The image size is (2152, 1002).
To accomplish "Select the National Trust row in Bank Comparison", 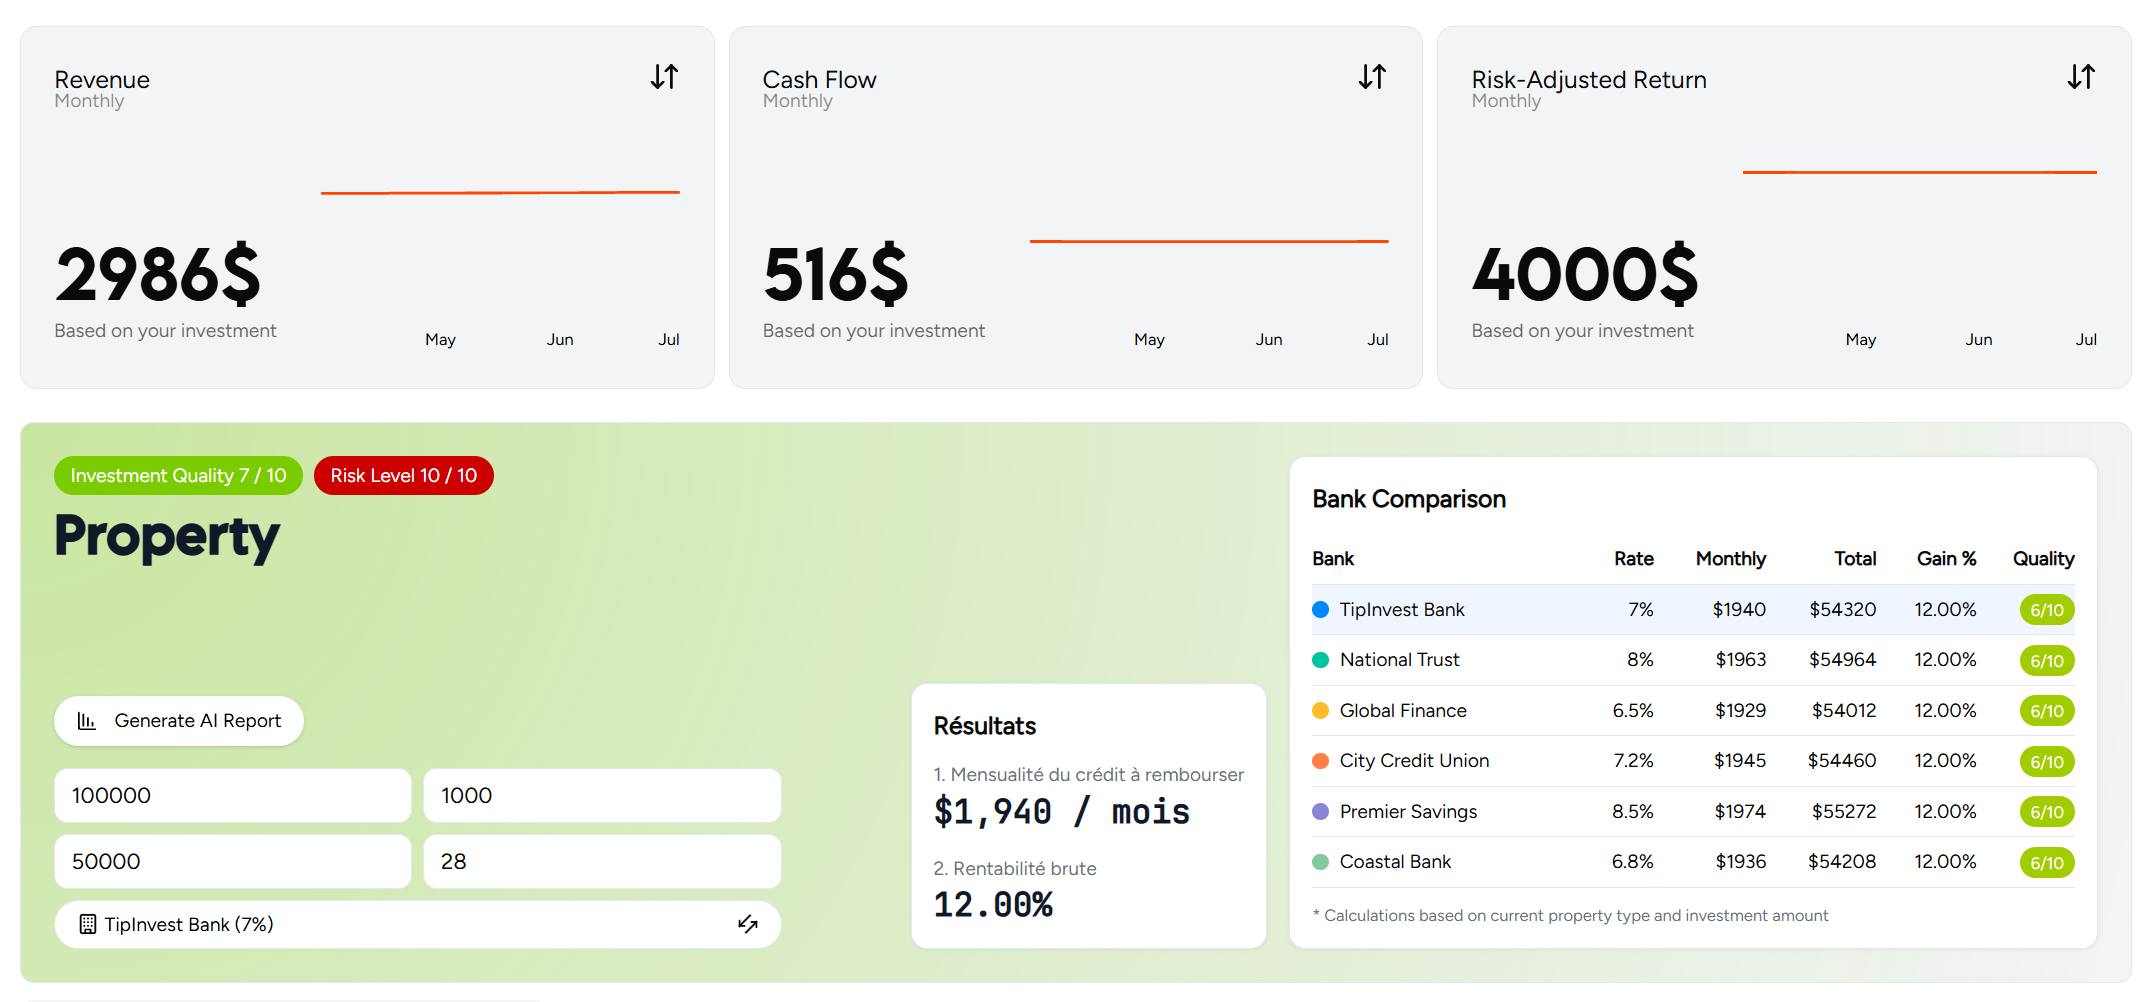I will pos(1692,660).
